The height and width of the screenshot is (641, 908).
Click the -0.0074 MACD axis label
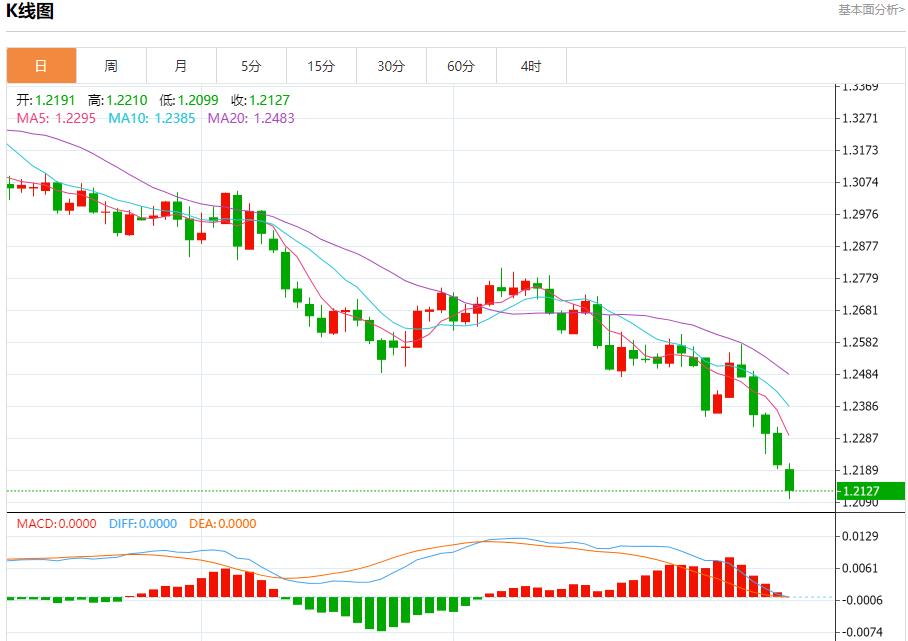pos(860,632)
